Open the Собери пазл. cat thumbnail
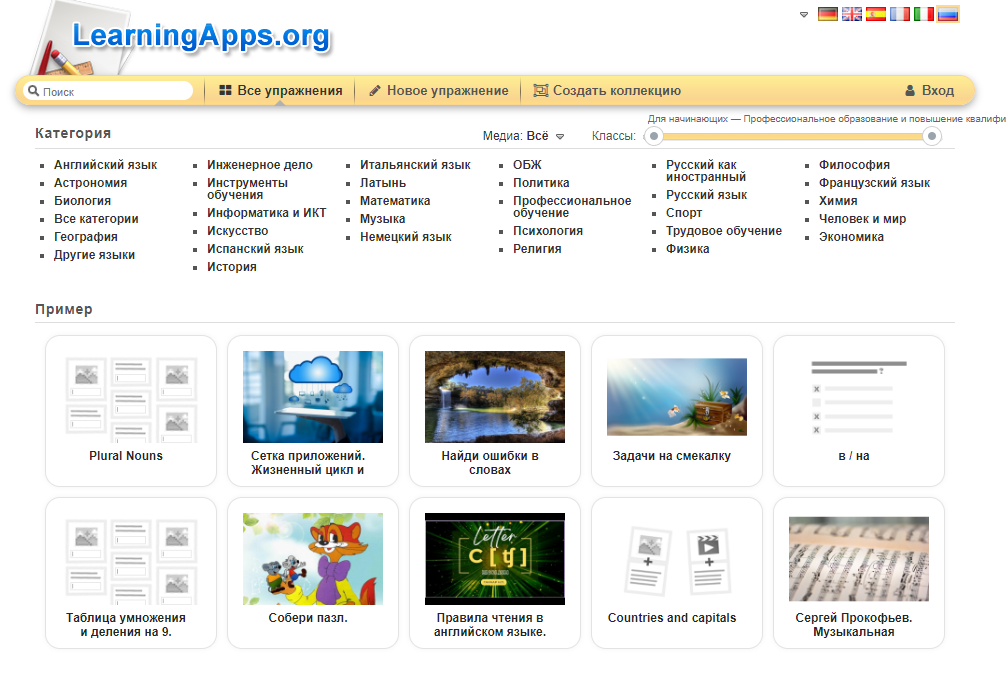 313,559
